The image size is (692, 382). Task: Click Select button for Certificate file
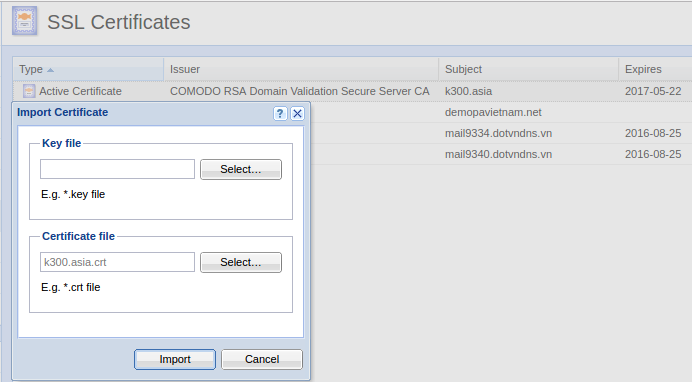pyautogui.click(x=241, y=262)
